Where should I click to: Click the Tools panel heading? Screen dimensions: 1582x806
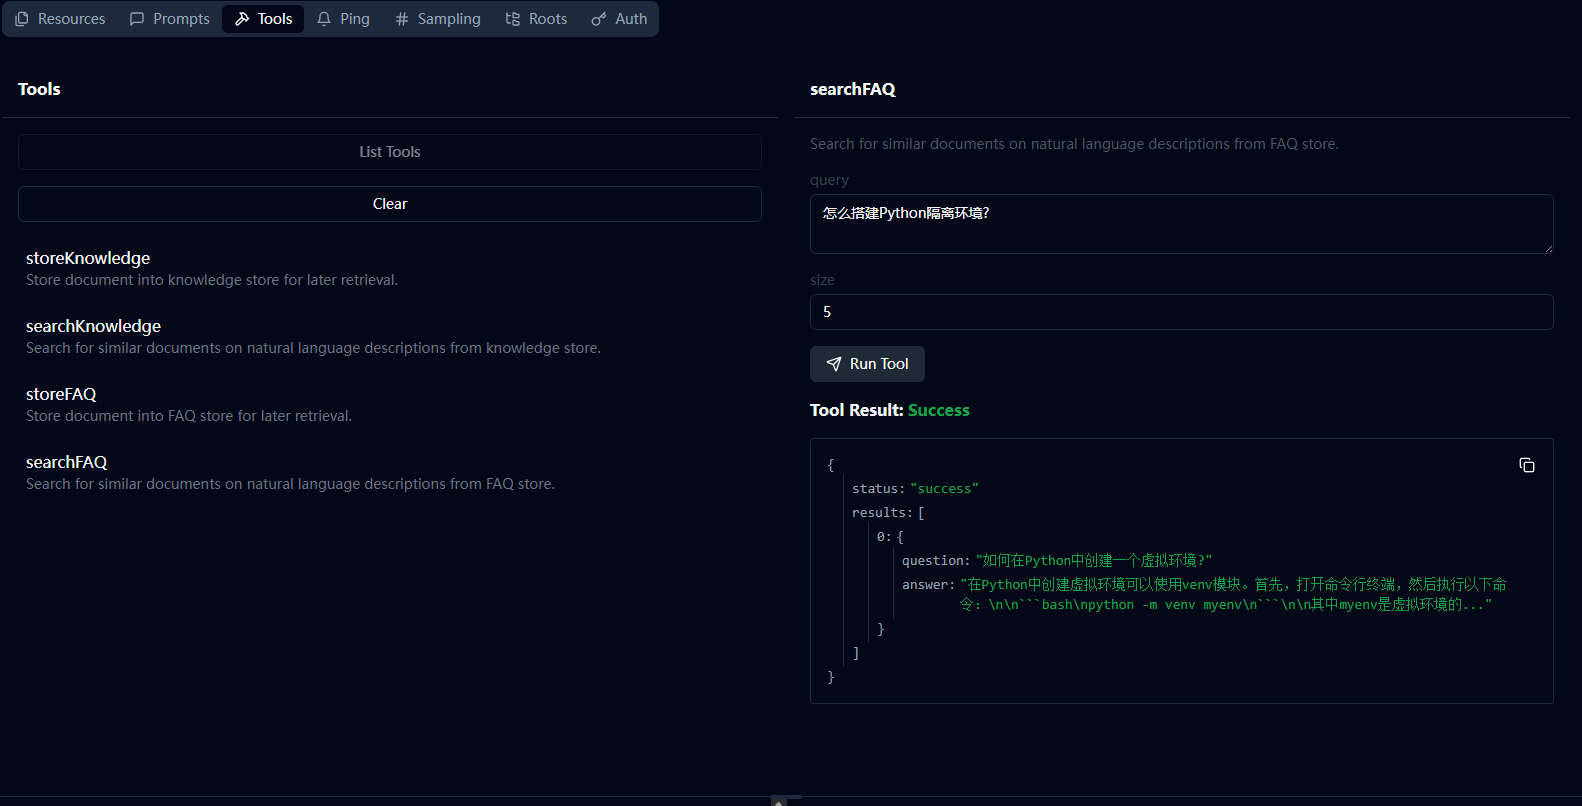click(x=39, y=89)
